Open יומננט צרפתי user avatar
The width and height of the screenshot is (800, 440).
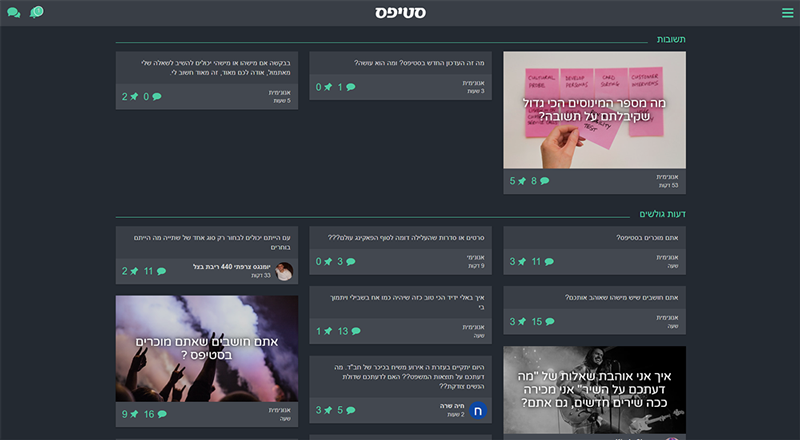pyautogui.click(x=284, y=271)
